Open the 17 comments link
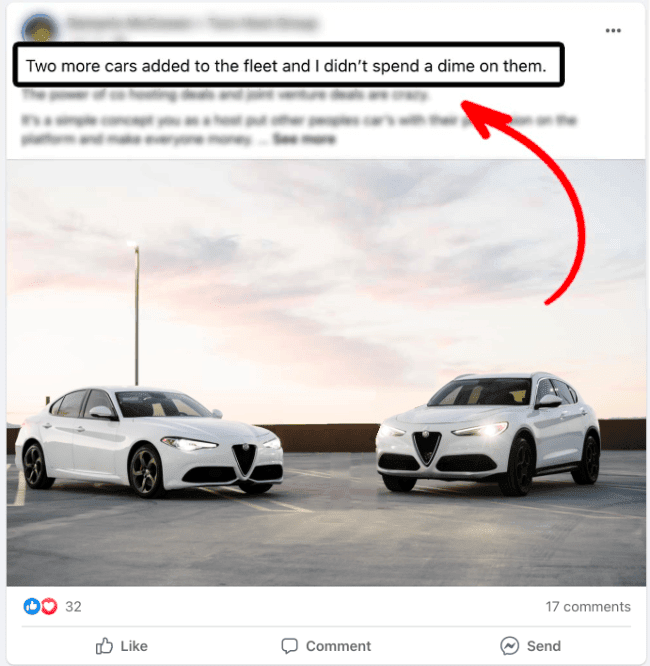Viewport: 650px width, 666px height. click(x=588, y=607)
